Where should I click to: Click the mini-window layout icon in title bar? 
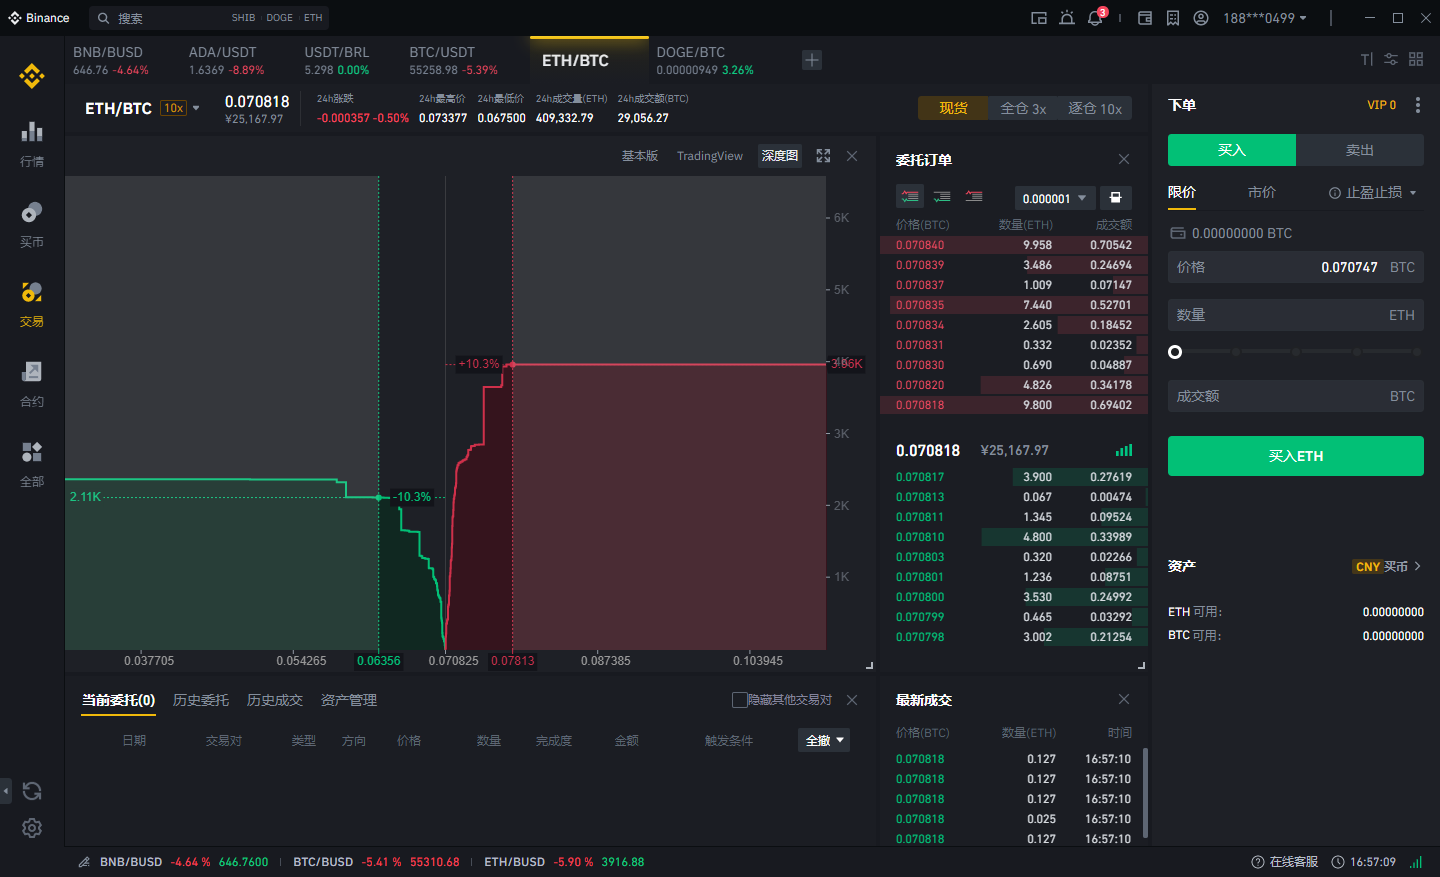1039,18
